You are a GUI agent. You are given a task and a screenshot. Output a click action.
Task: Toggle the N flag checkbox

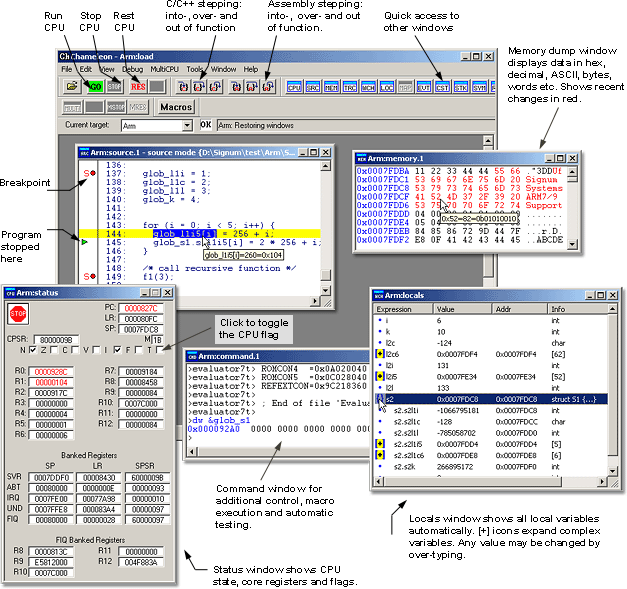(33, 350)
